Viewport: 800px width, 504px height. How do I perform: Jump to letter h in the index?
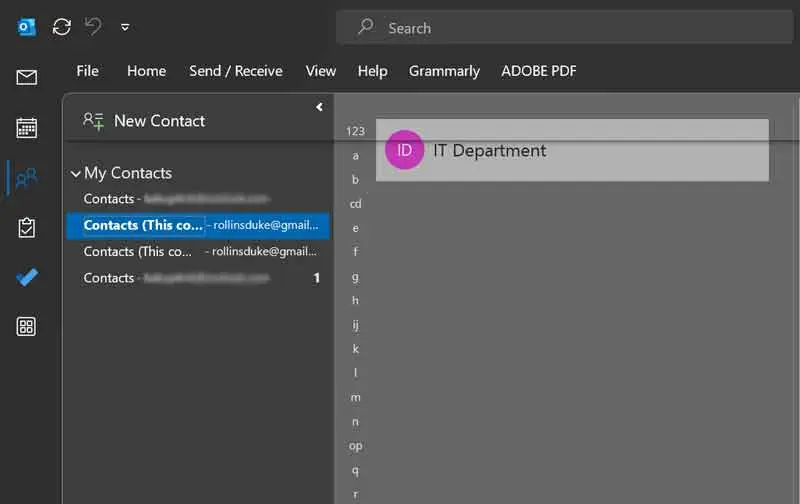tap(356, 300)
